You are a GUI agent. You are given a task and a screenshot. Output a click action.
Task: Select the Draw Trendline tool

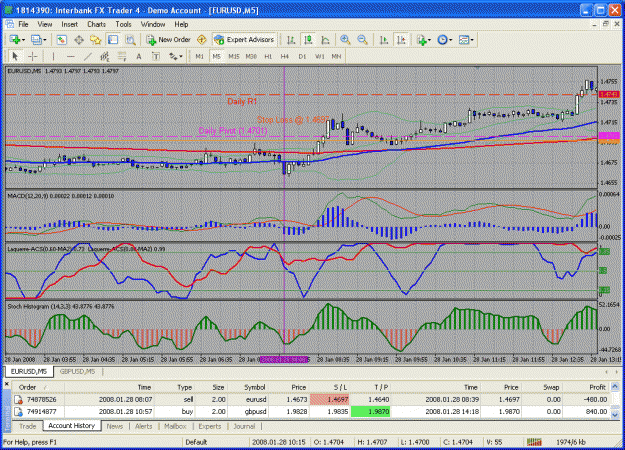[88, 57]
